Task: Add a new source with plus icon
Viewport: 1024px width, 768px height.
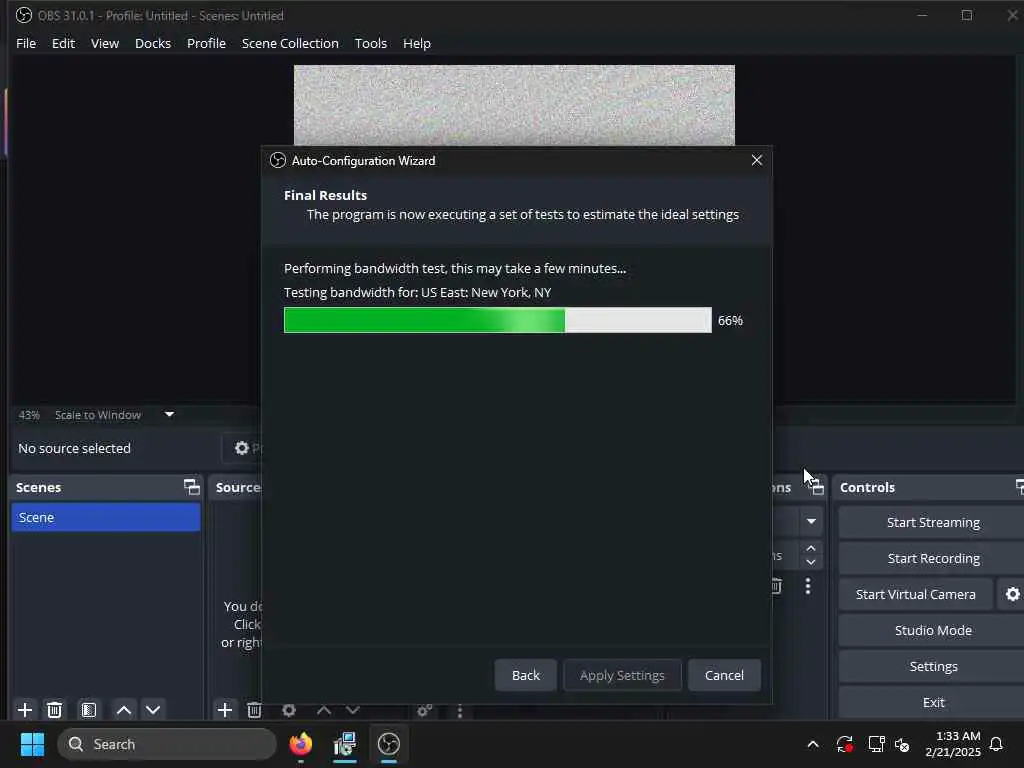Action: click(225, 709)
